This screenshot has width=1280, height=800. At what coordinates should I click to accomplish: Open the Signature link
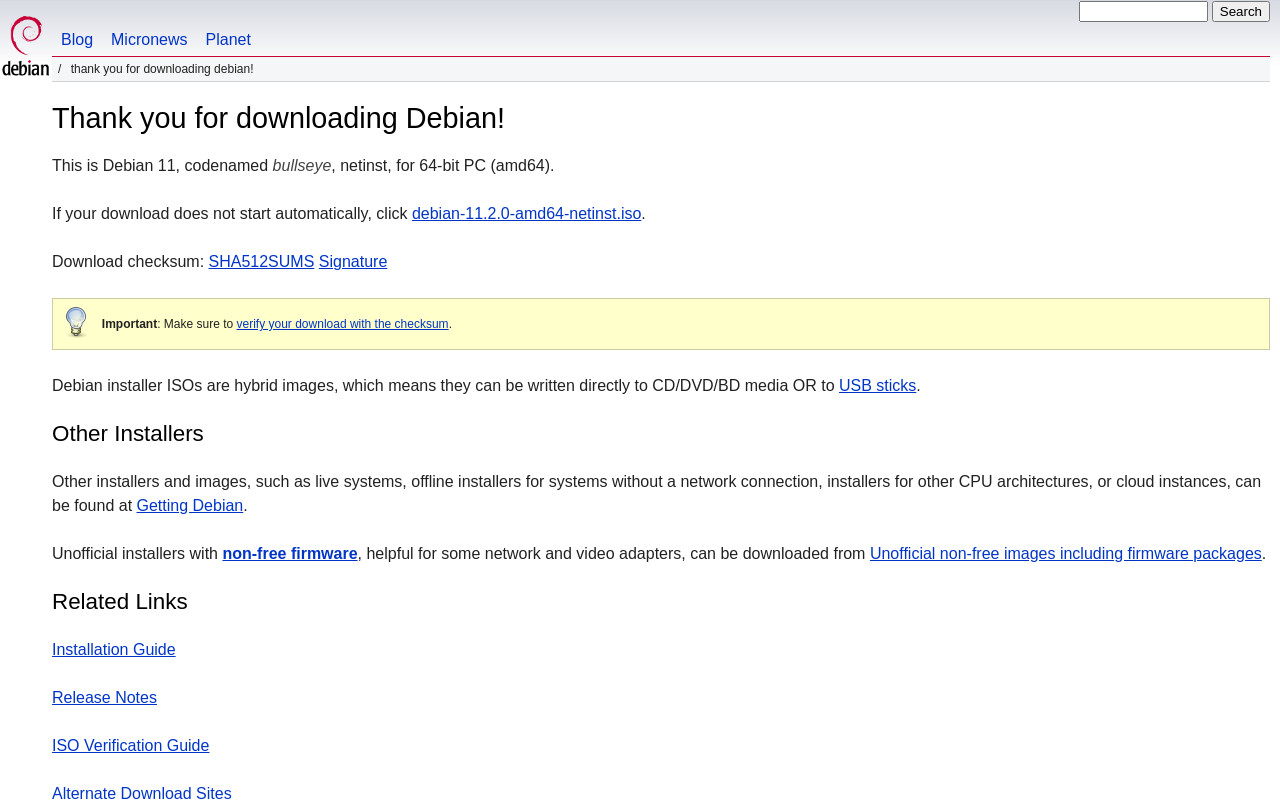click(353, 262)
